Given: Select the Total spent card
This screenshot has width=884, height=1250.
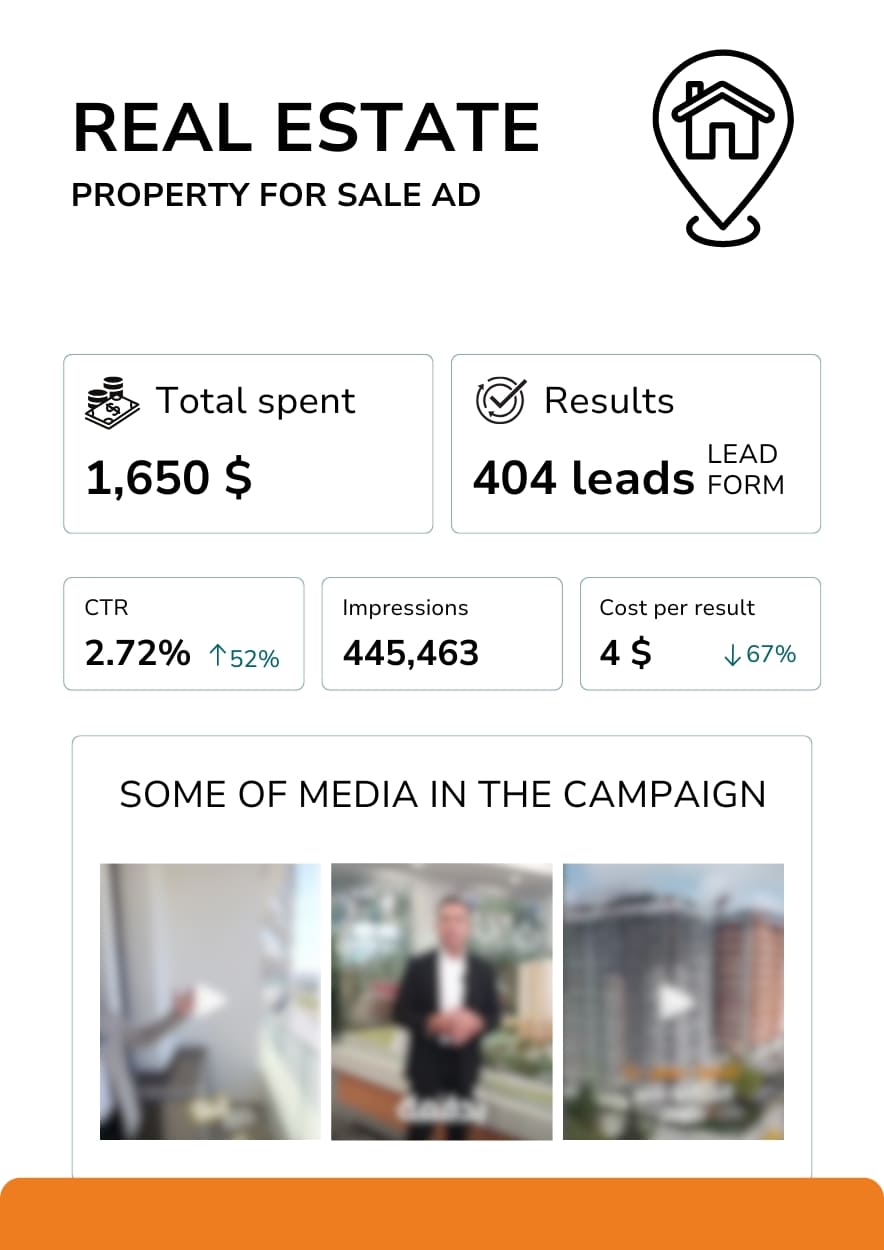Looking at the screenshot, I should (x=248, y=443).
